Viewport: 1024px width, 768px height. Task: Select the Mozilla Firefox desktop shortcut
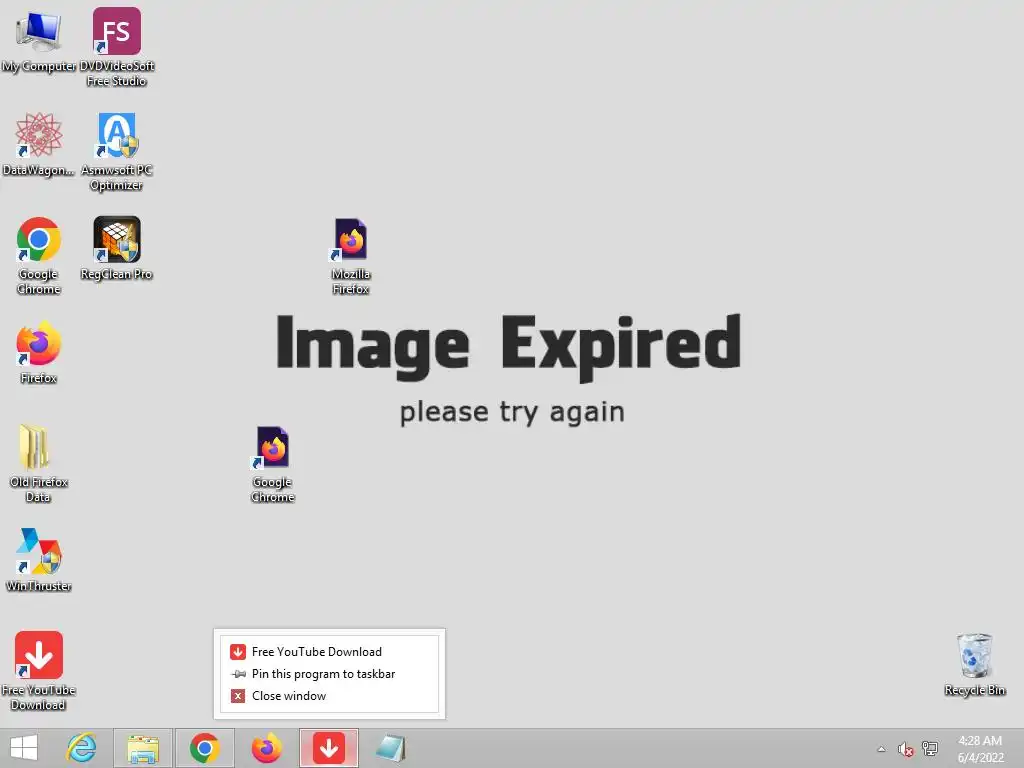tap(351, 256)
